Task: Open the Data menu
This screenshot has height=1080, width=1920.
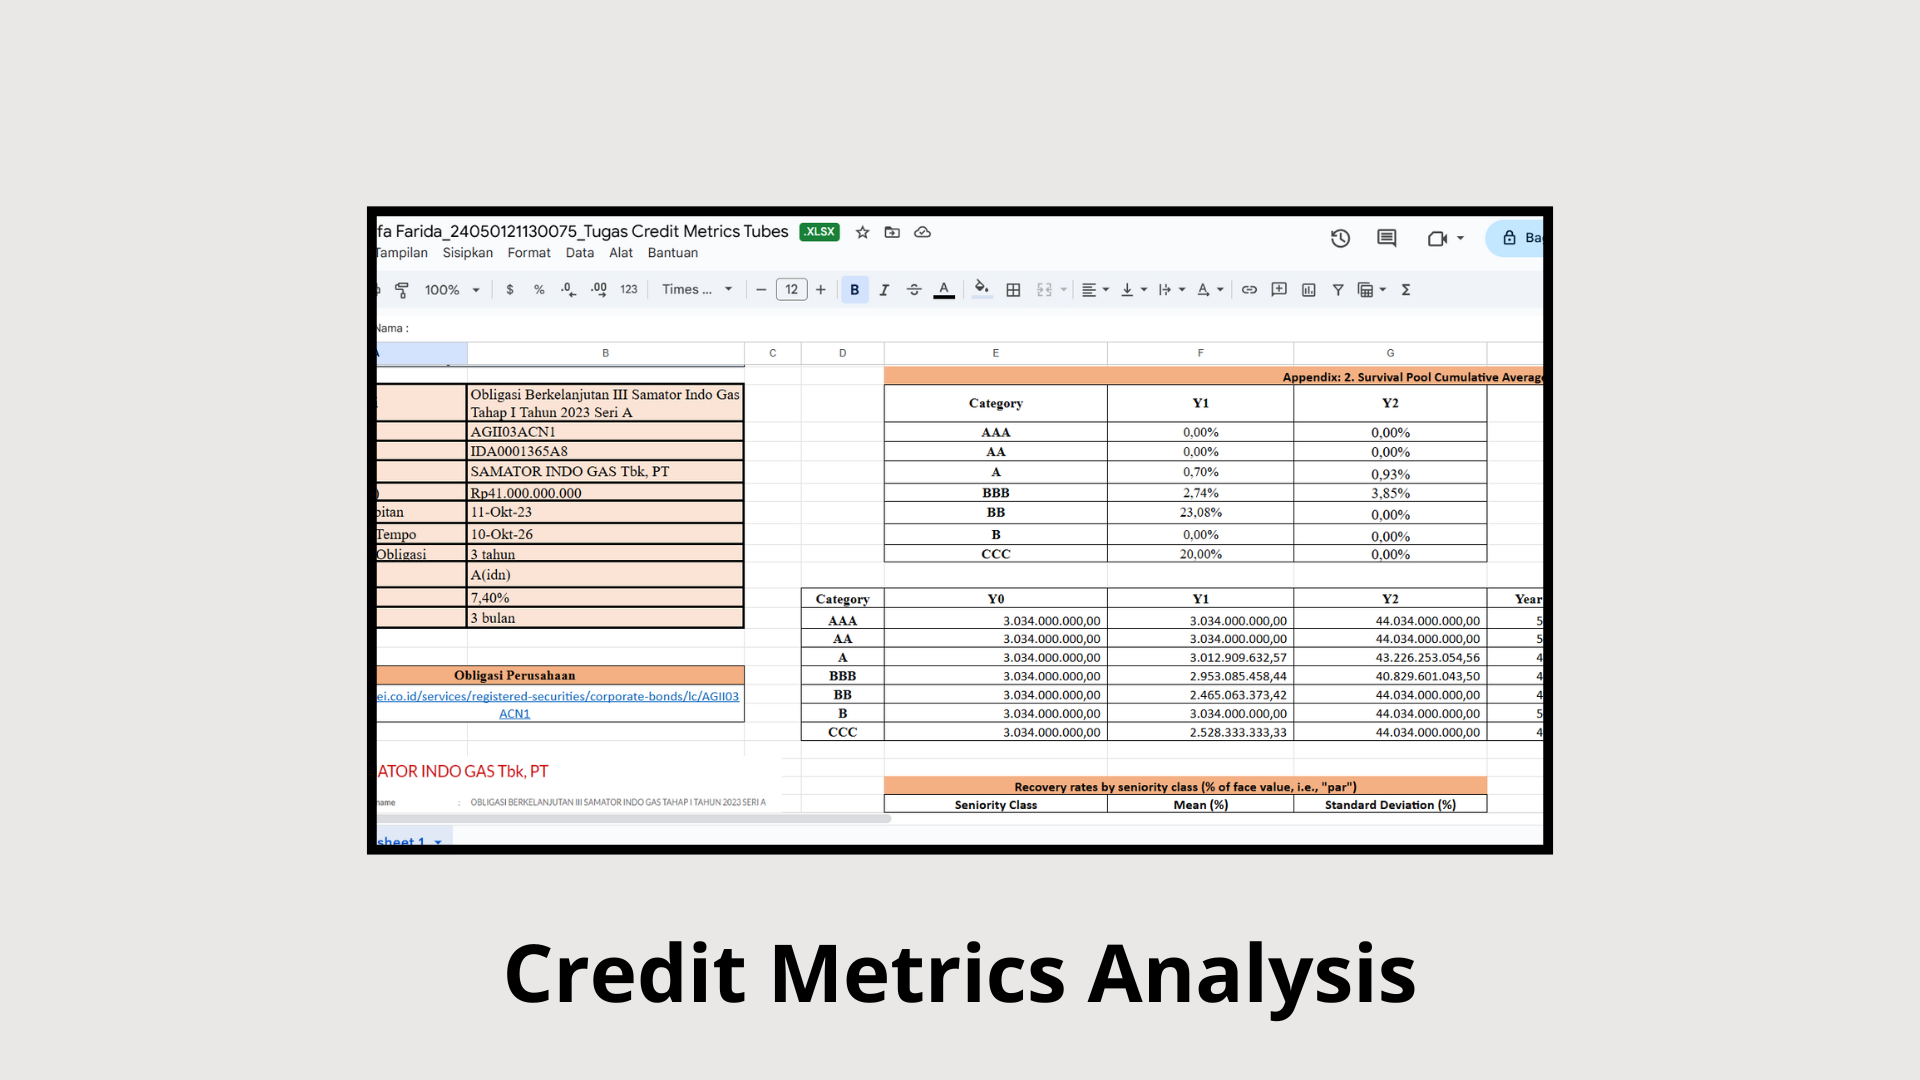Action: (x=579, y=253)
